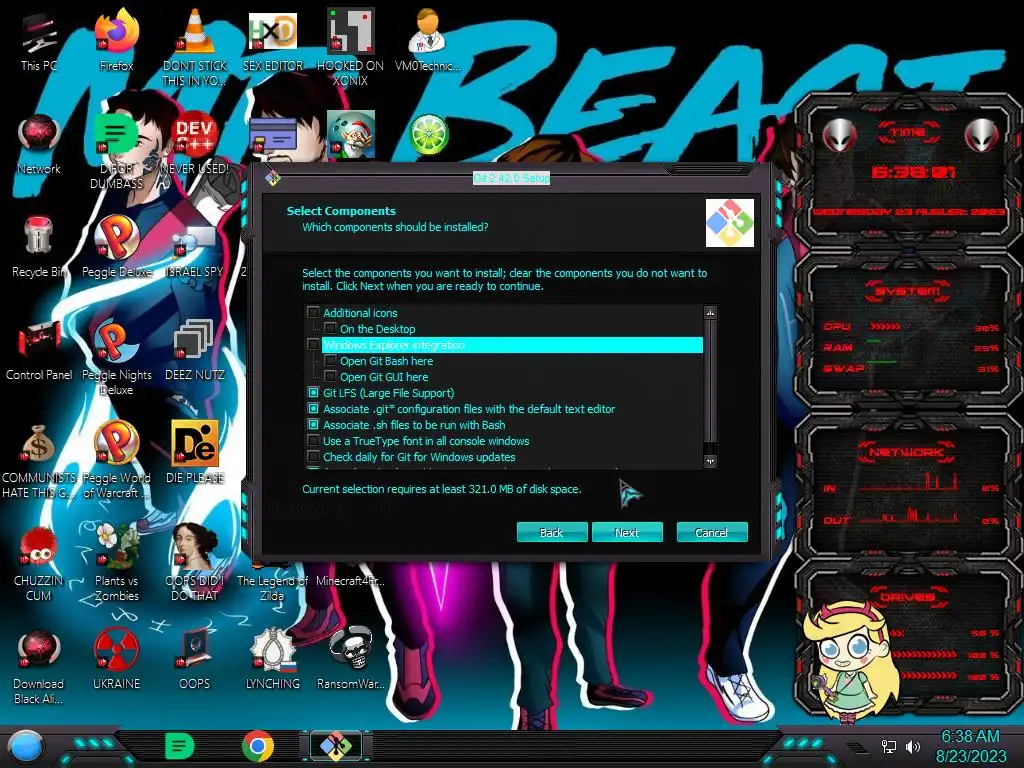Open Google Chrome from the taskbar

(258, 746)
